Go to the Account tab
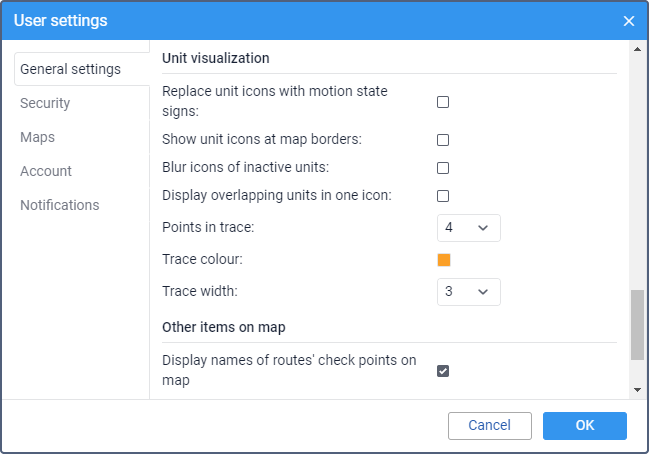 coord(46,171)
